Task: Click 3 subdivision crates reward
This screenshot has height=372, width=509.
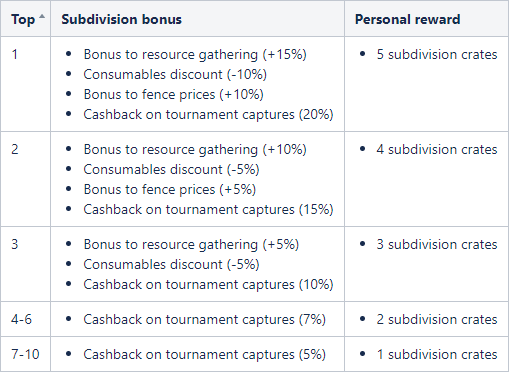Action: 437,245
